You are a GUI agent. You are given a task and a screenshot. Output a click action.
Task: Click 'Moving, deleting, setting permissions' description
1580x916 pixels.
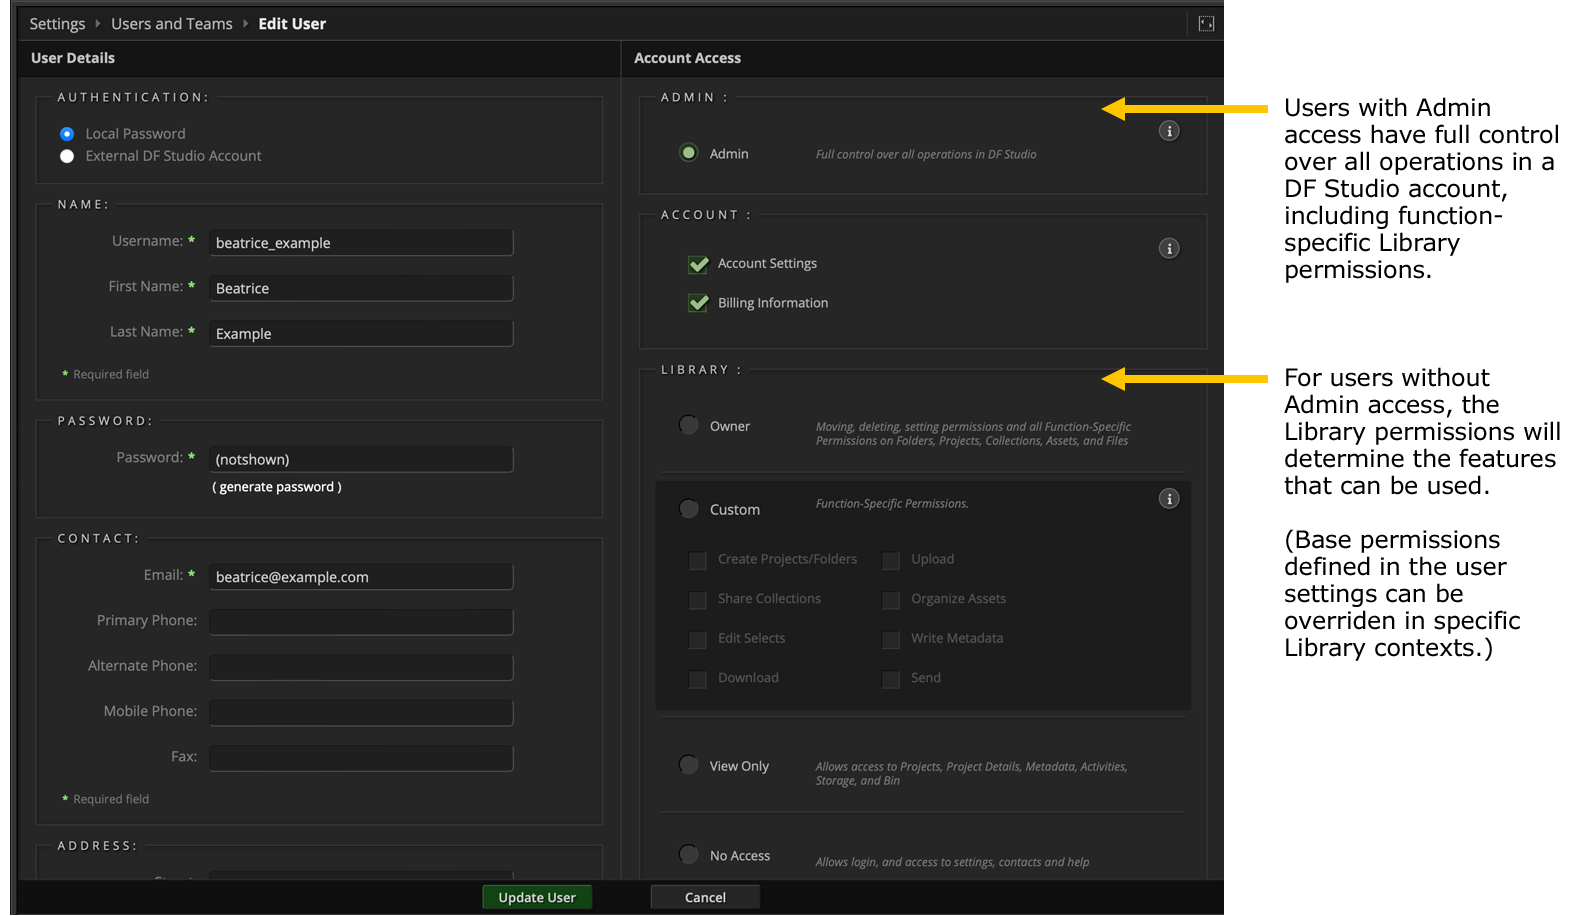coord(973,433)
